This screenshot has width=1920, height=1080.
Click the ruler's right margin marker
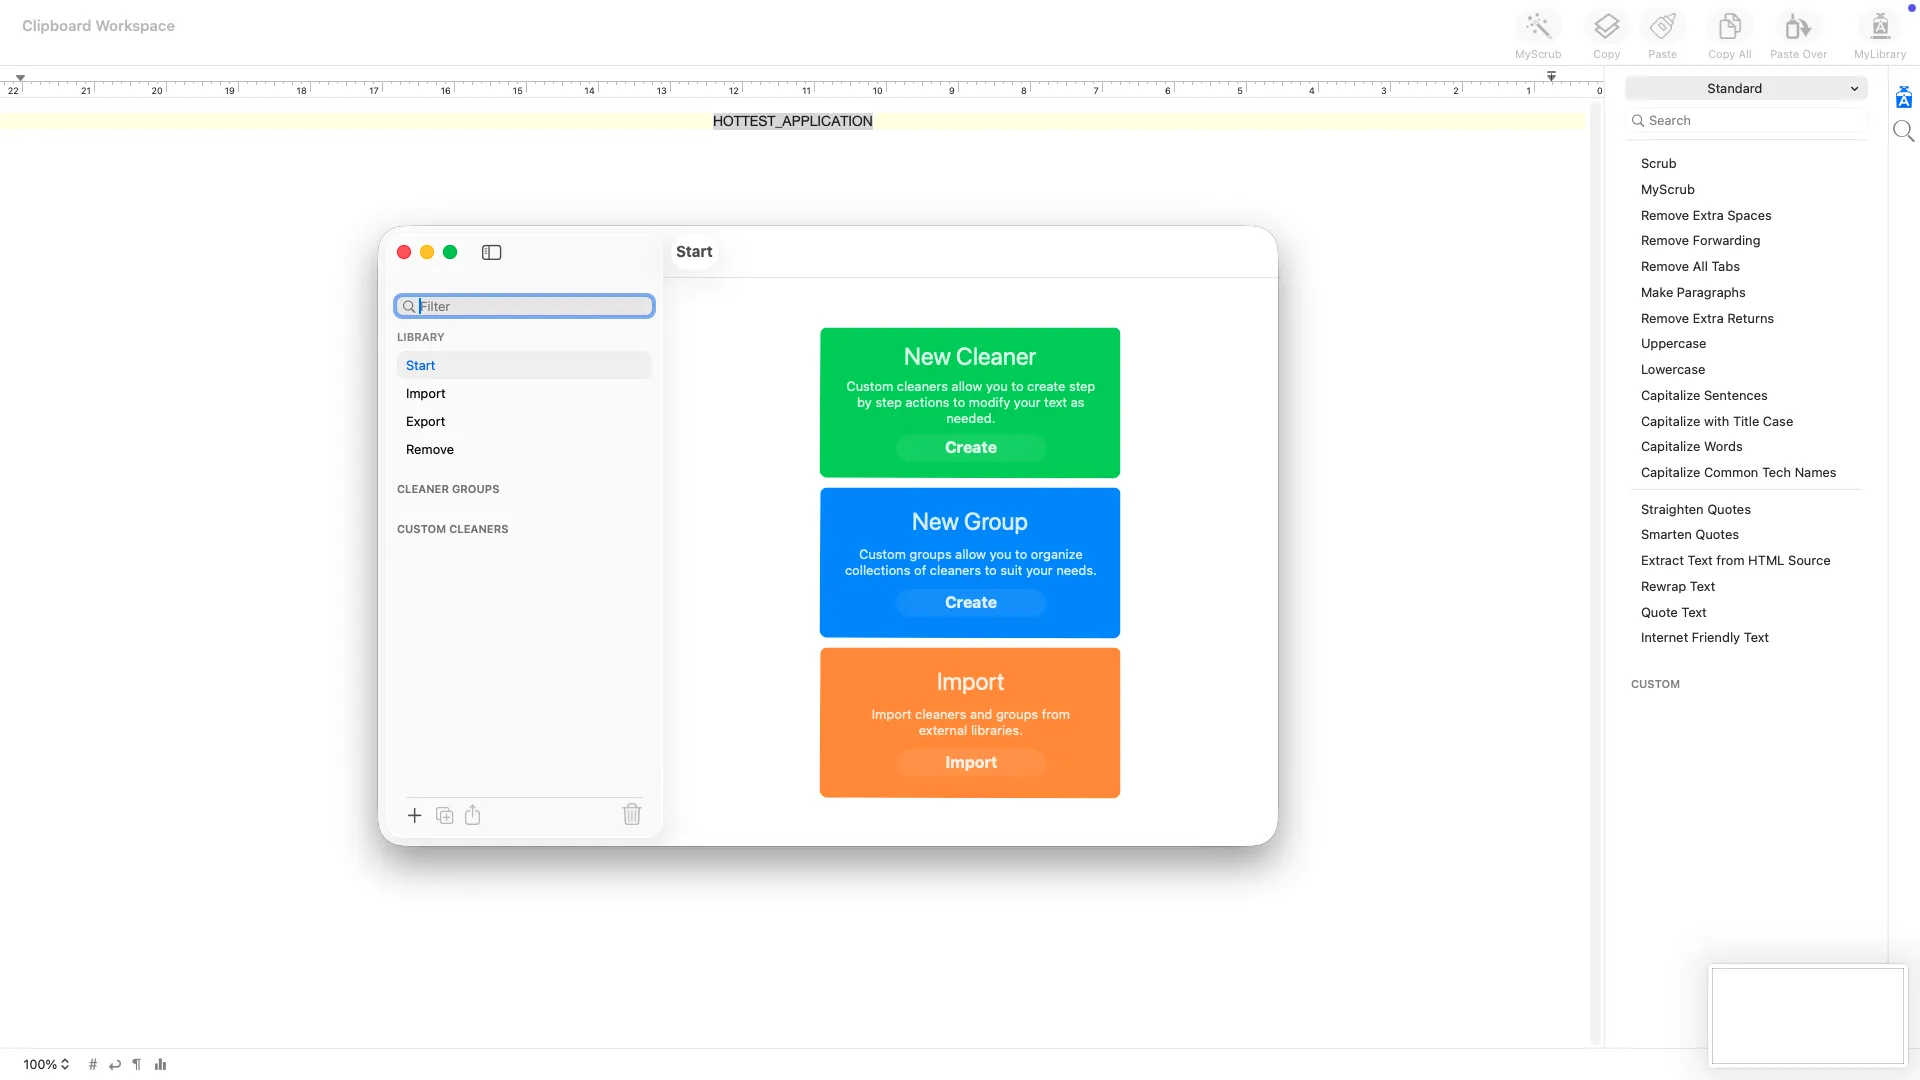(x=1551, y=77)
